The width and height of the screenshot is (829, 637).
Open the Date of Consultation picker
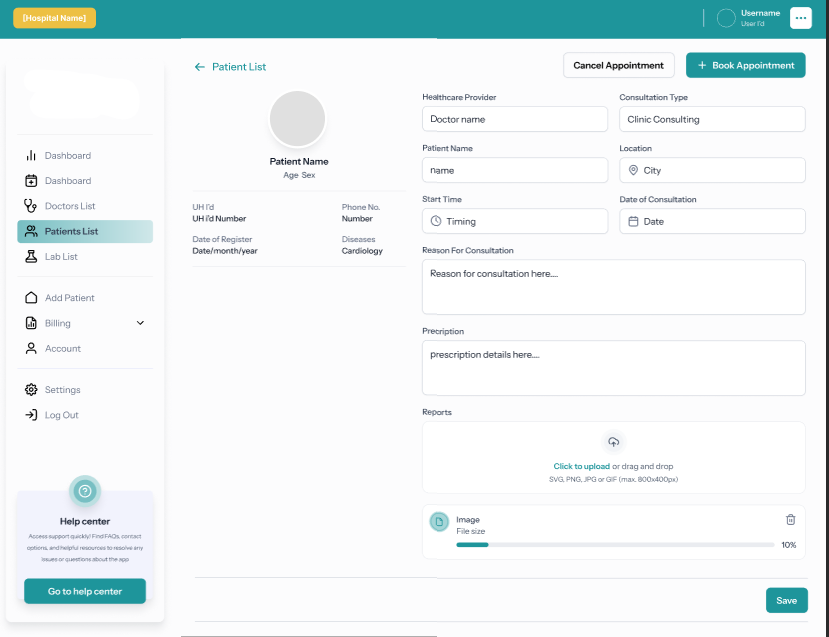coord(712,221)
